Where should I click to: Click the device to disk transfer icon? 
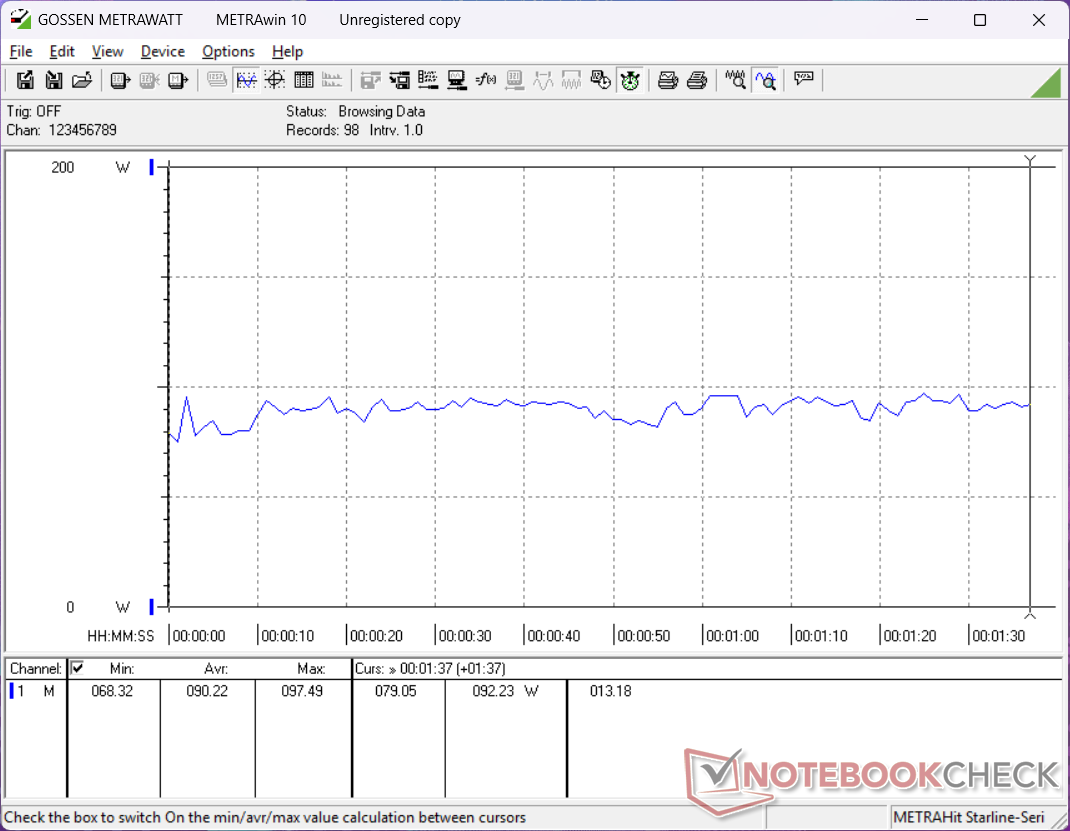point(399,81)
